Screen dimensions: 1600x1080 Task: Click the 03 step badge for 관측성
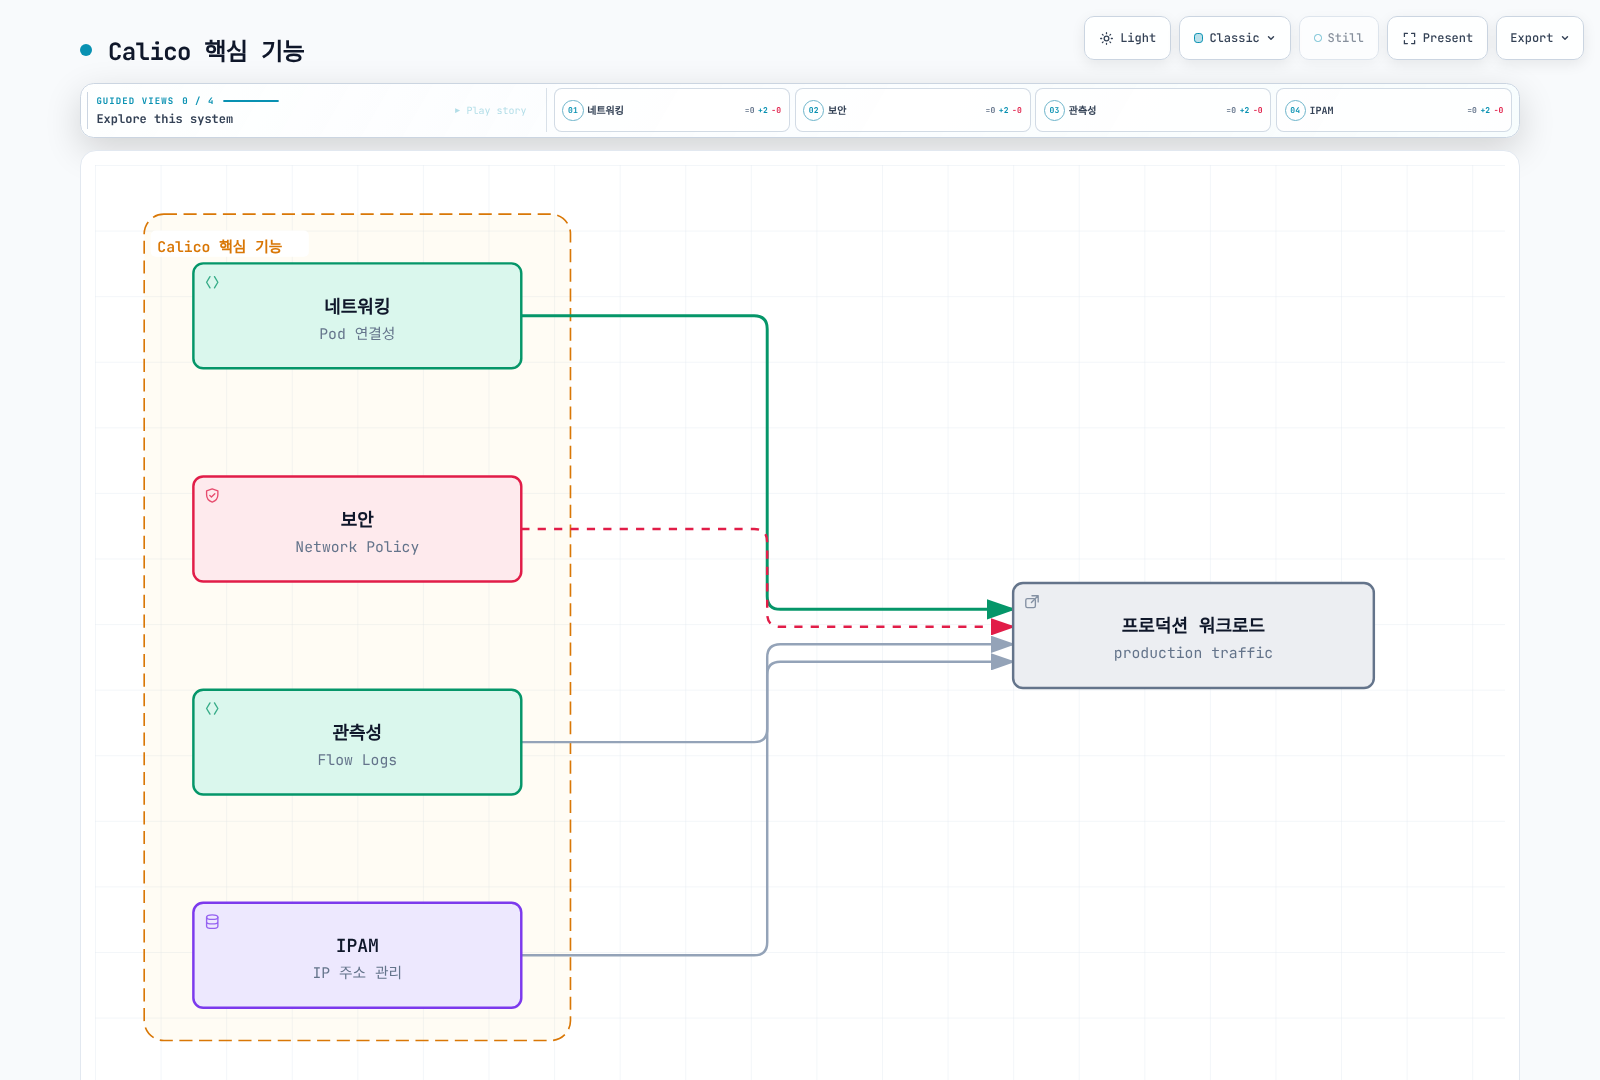[1054, 110]
